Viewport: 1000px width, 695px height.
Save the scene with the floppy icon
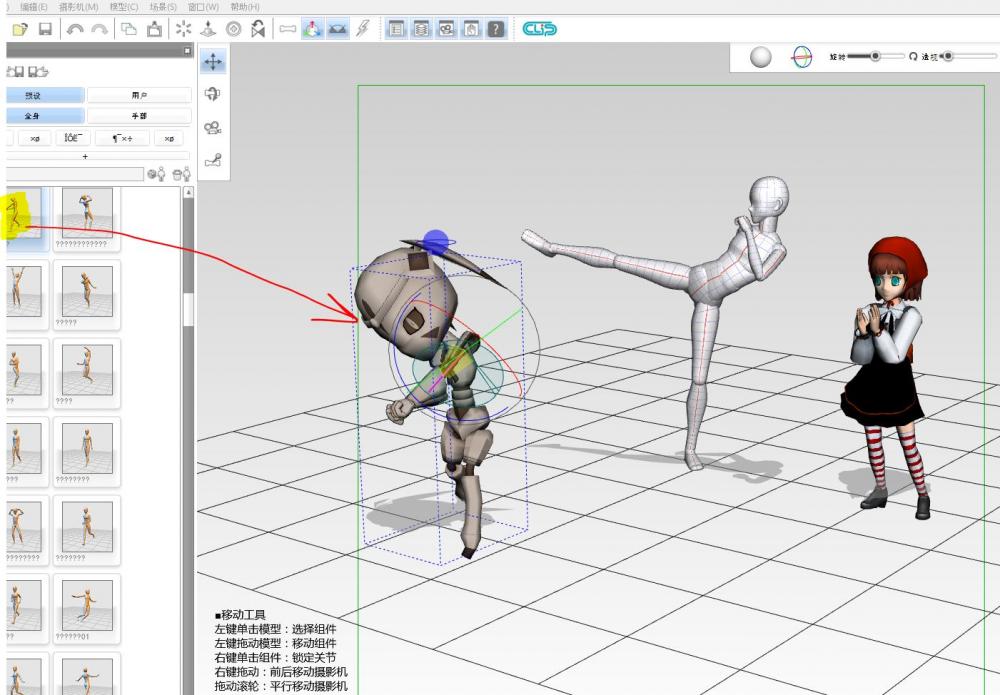coord(45,29)
